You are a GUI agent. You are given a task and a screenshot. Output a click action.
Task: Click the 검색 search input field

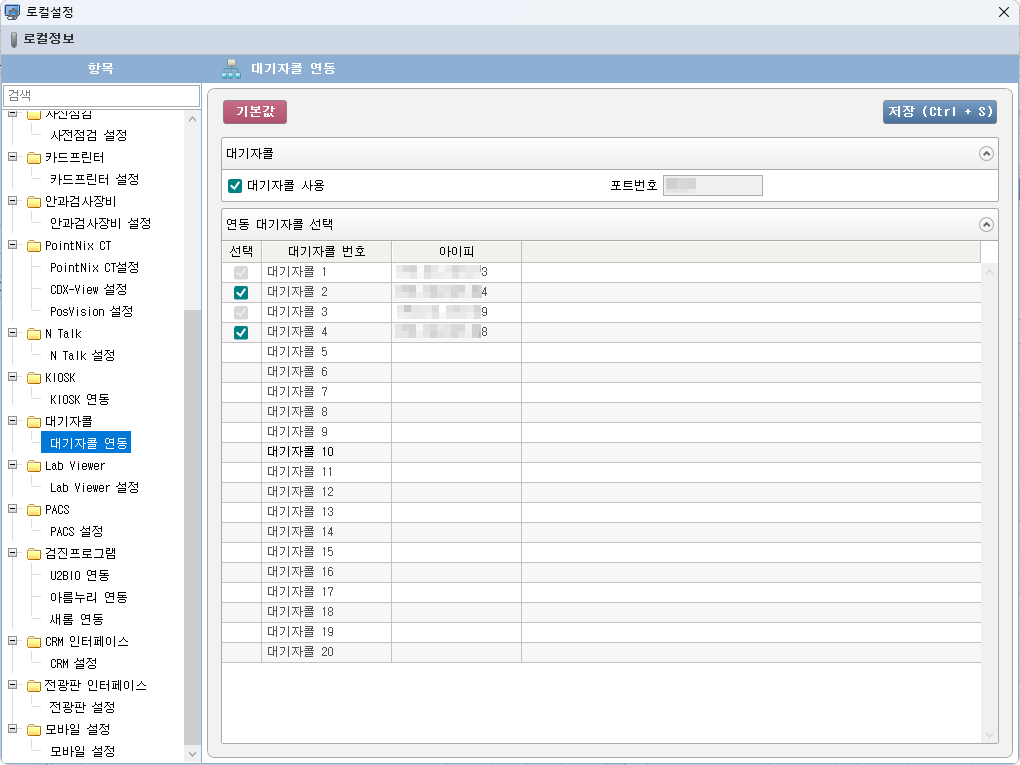[x=101, y=95]
